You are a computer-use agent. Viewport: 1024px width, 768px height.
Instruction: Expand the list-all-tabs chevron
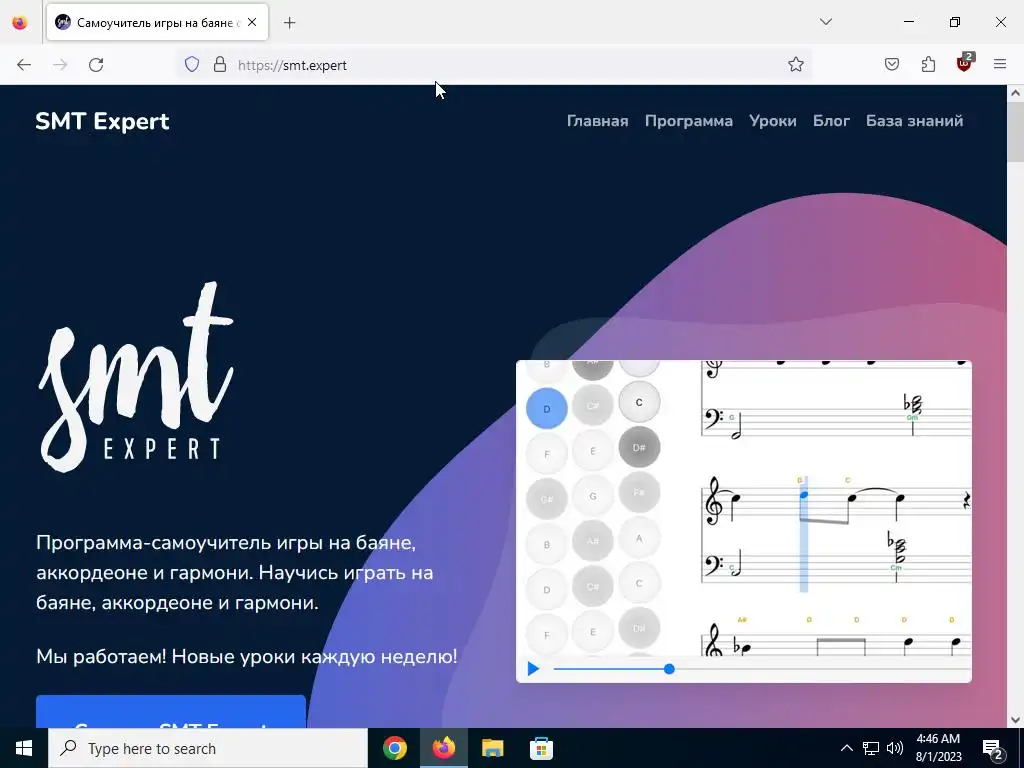click(826, 22)
